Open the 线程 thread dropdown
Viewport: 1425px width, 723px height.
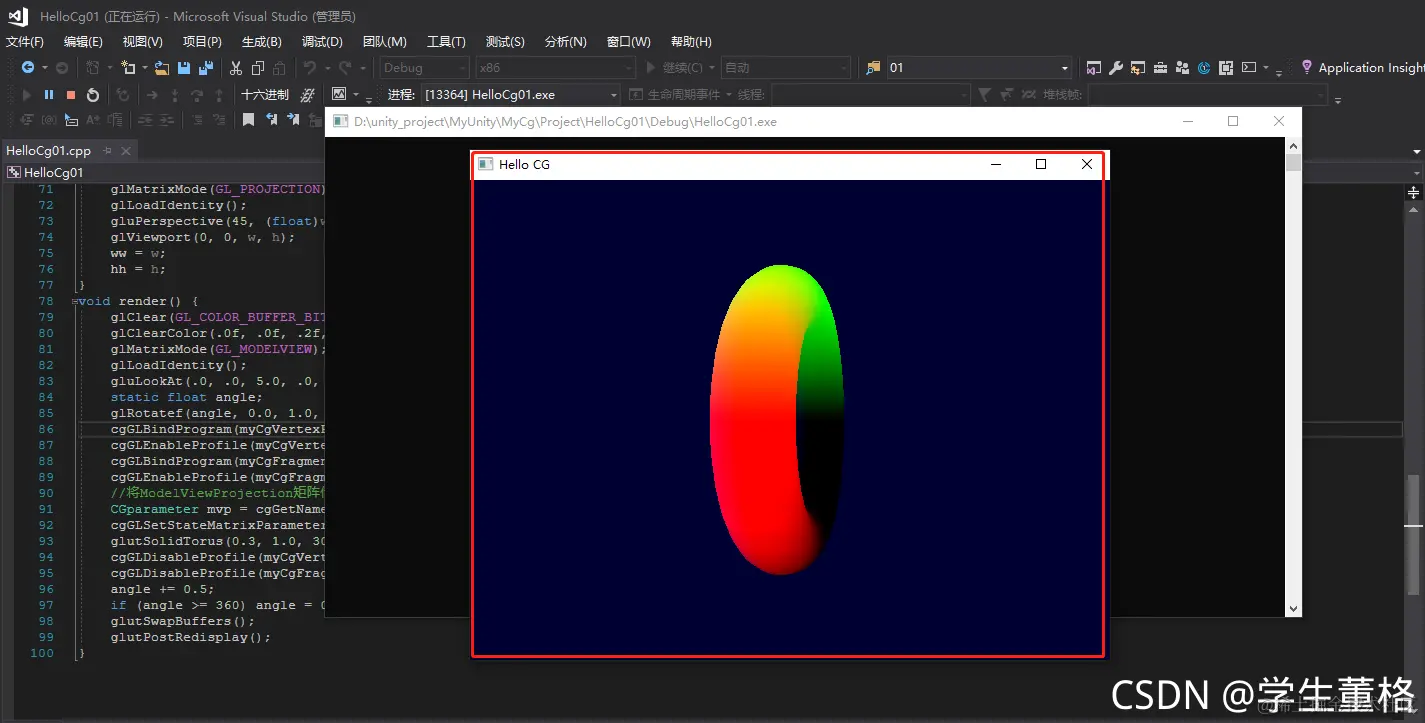[x=870, y=95]
